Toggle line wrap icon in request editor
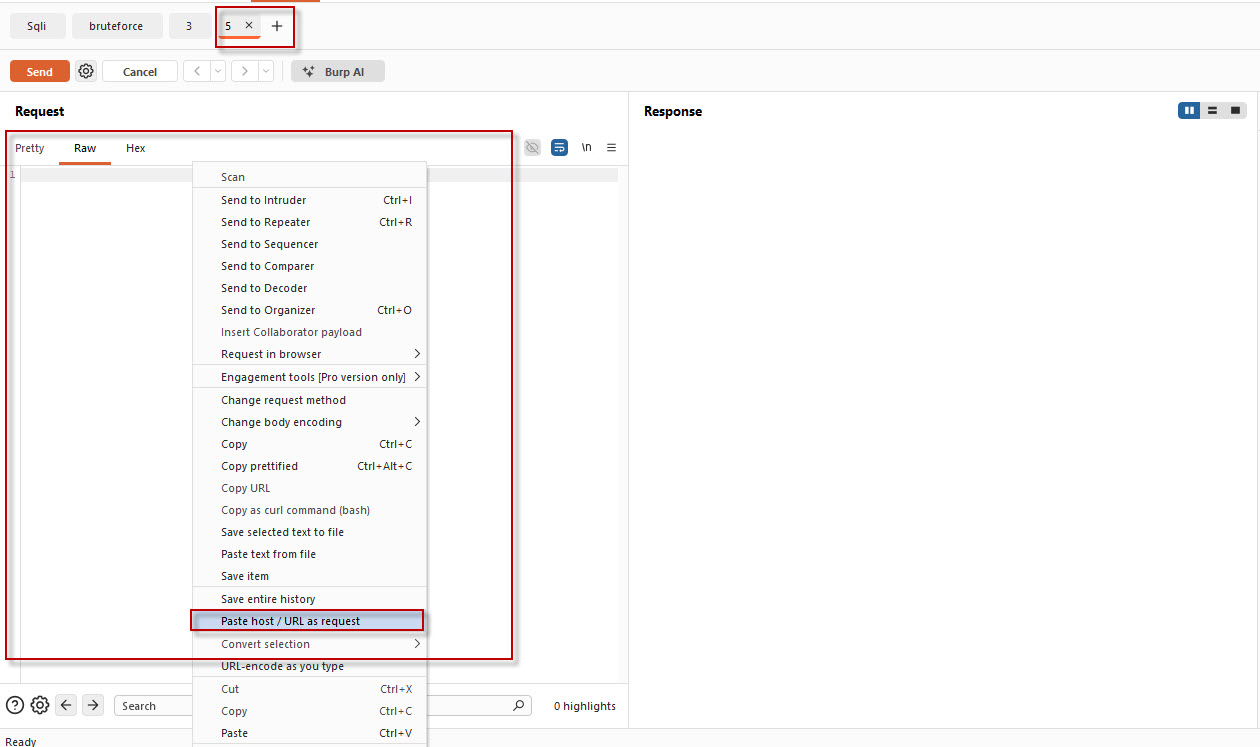 click(560, 147)
